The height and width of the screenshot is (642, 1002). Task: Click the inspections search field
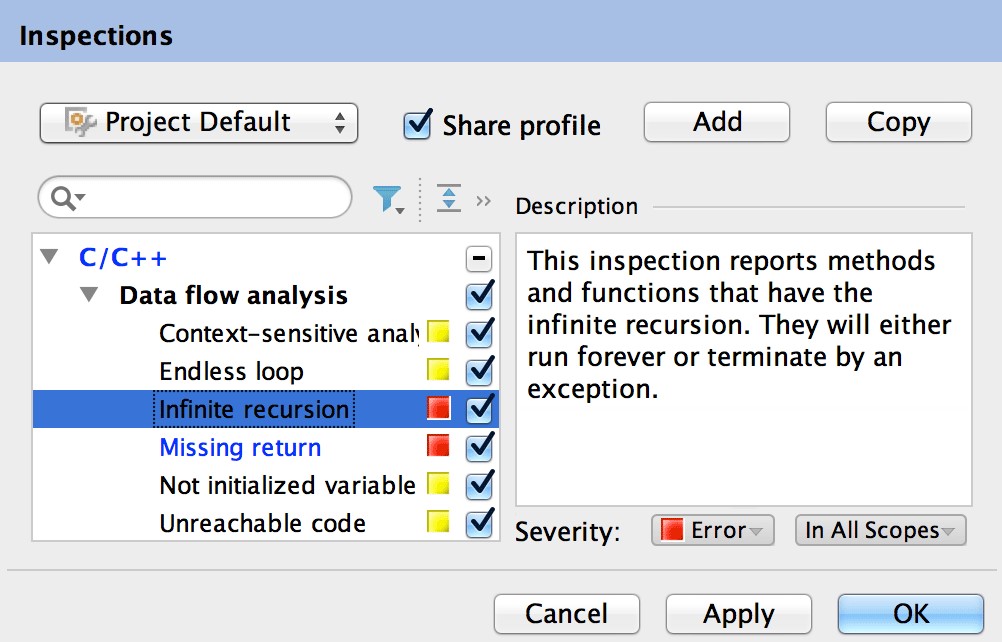point(210,199)
